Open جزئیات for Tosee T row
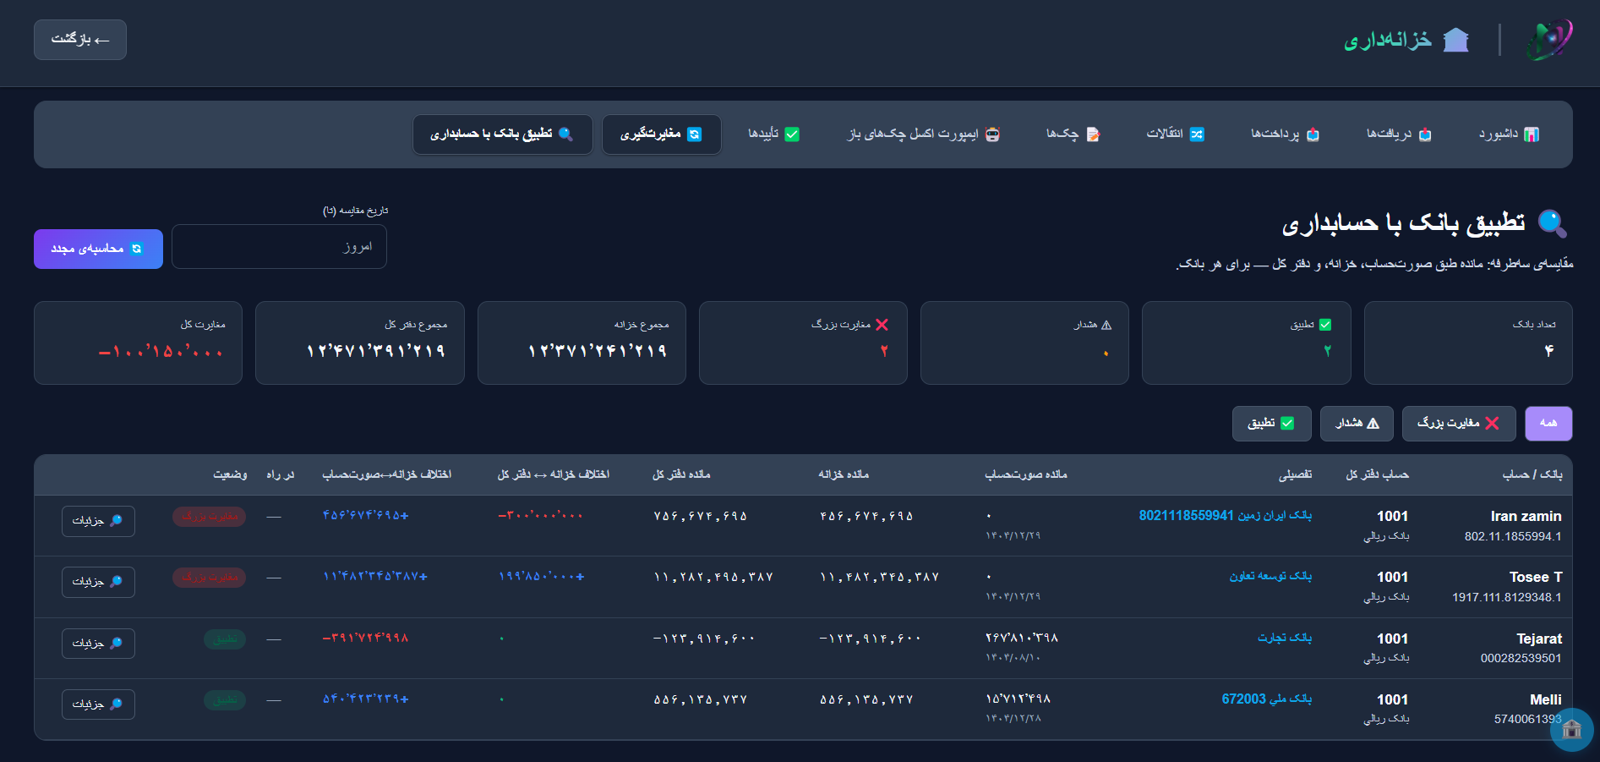The image size is (1600, 762). coord(98,582)
